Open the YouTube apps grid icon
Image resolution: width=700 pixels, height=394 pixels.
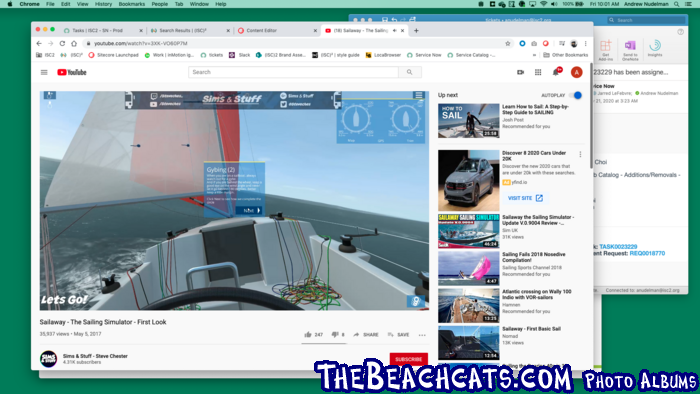coord(538,72)
